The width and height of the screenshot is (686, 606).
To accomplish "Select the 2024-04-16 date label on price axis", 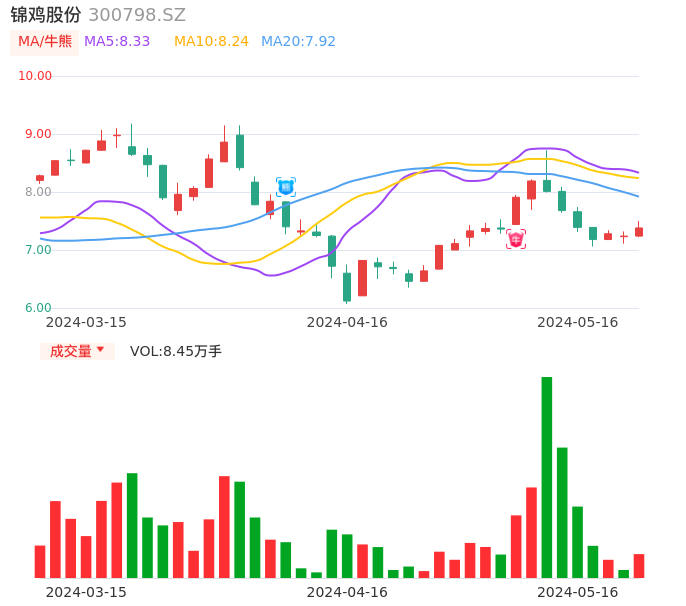I will 346,322.
